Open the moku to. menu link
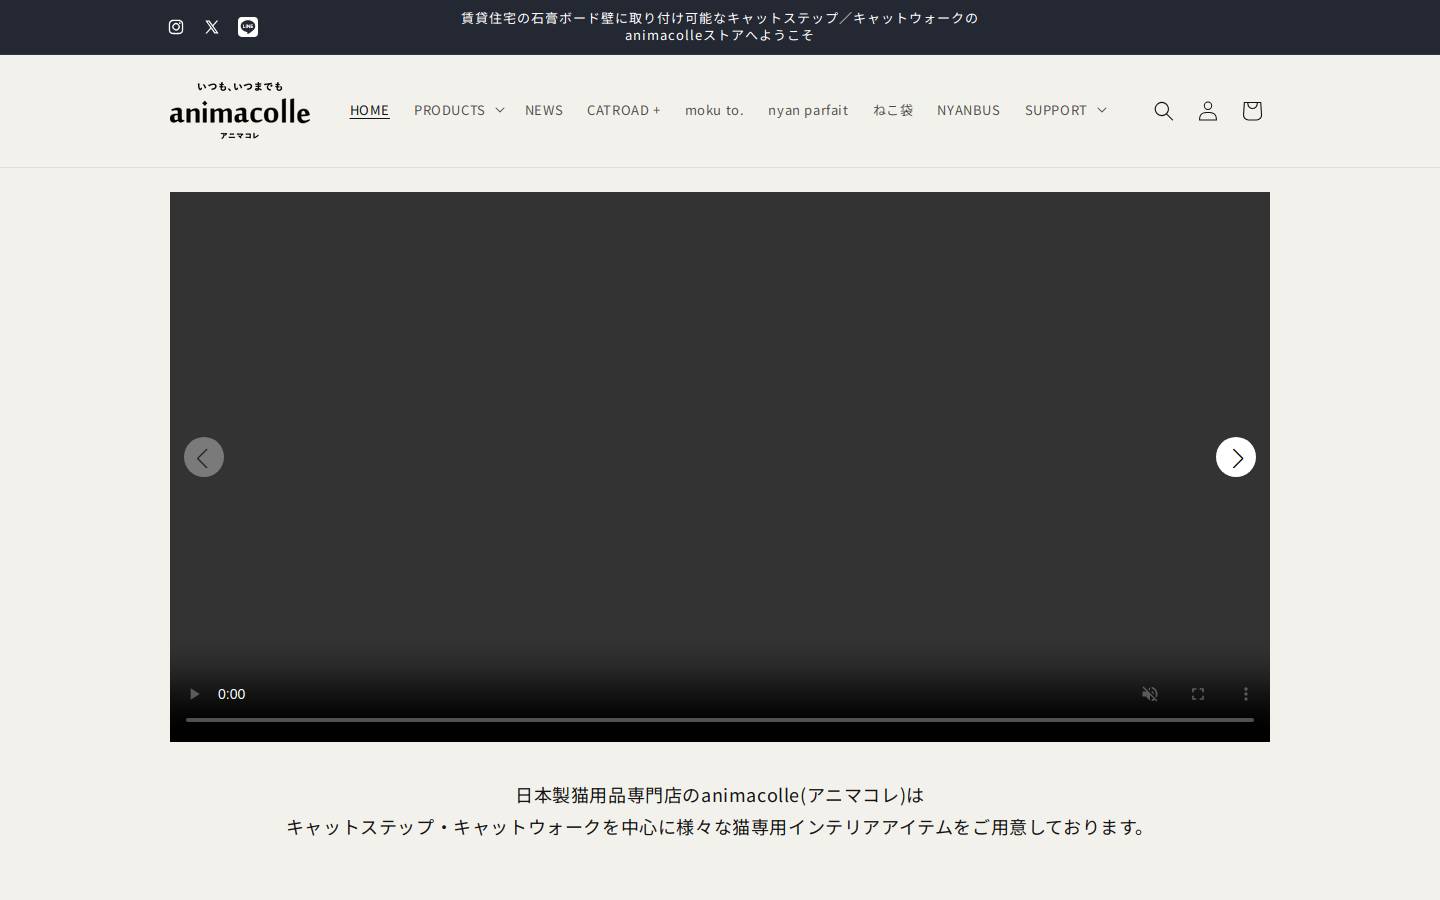 pos(714,110)
